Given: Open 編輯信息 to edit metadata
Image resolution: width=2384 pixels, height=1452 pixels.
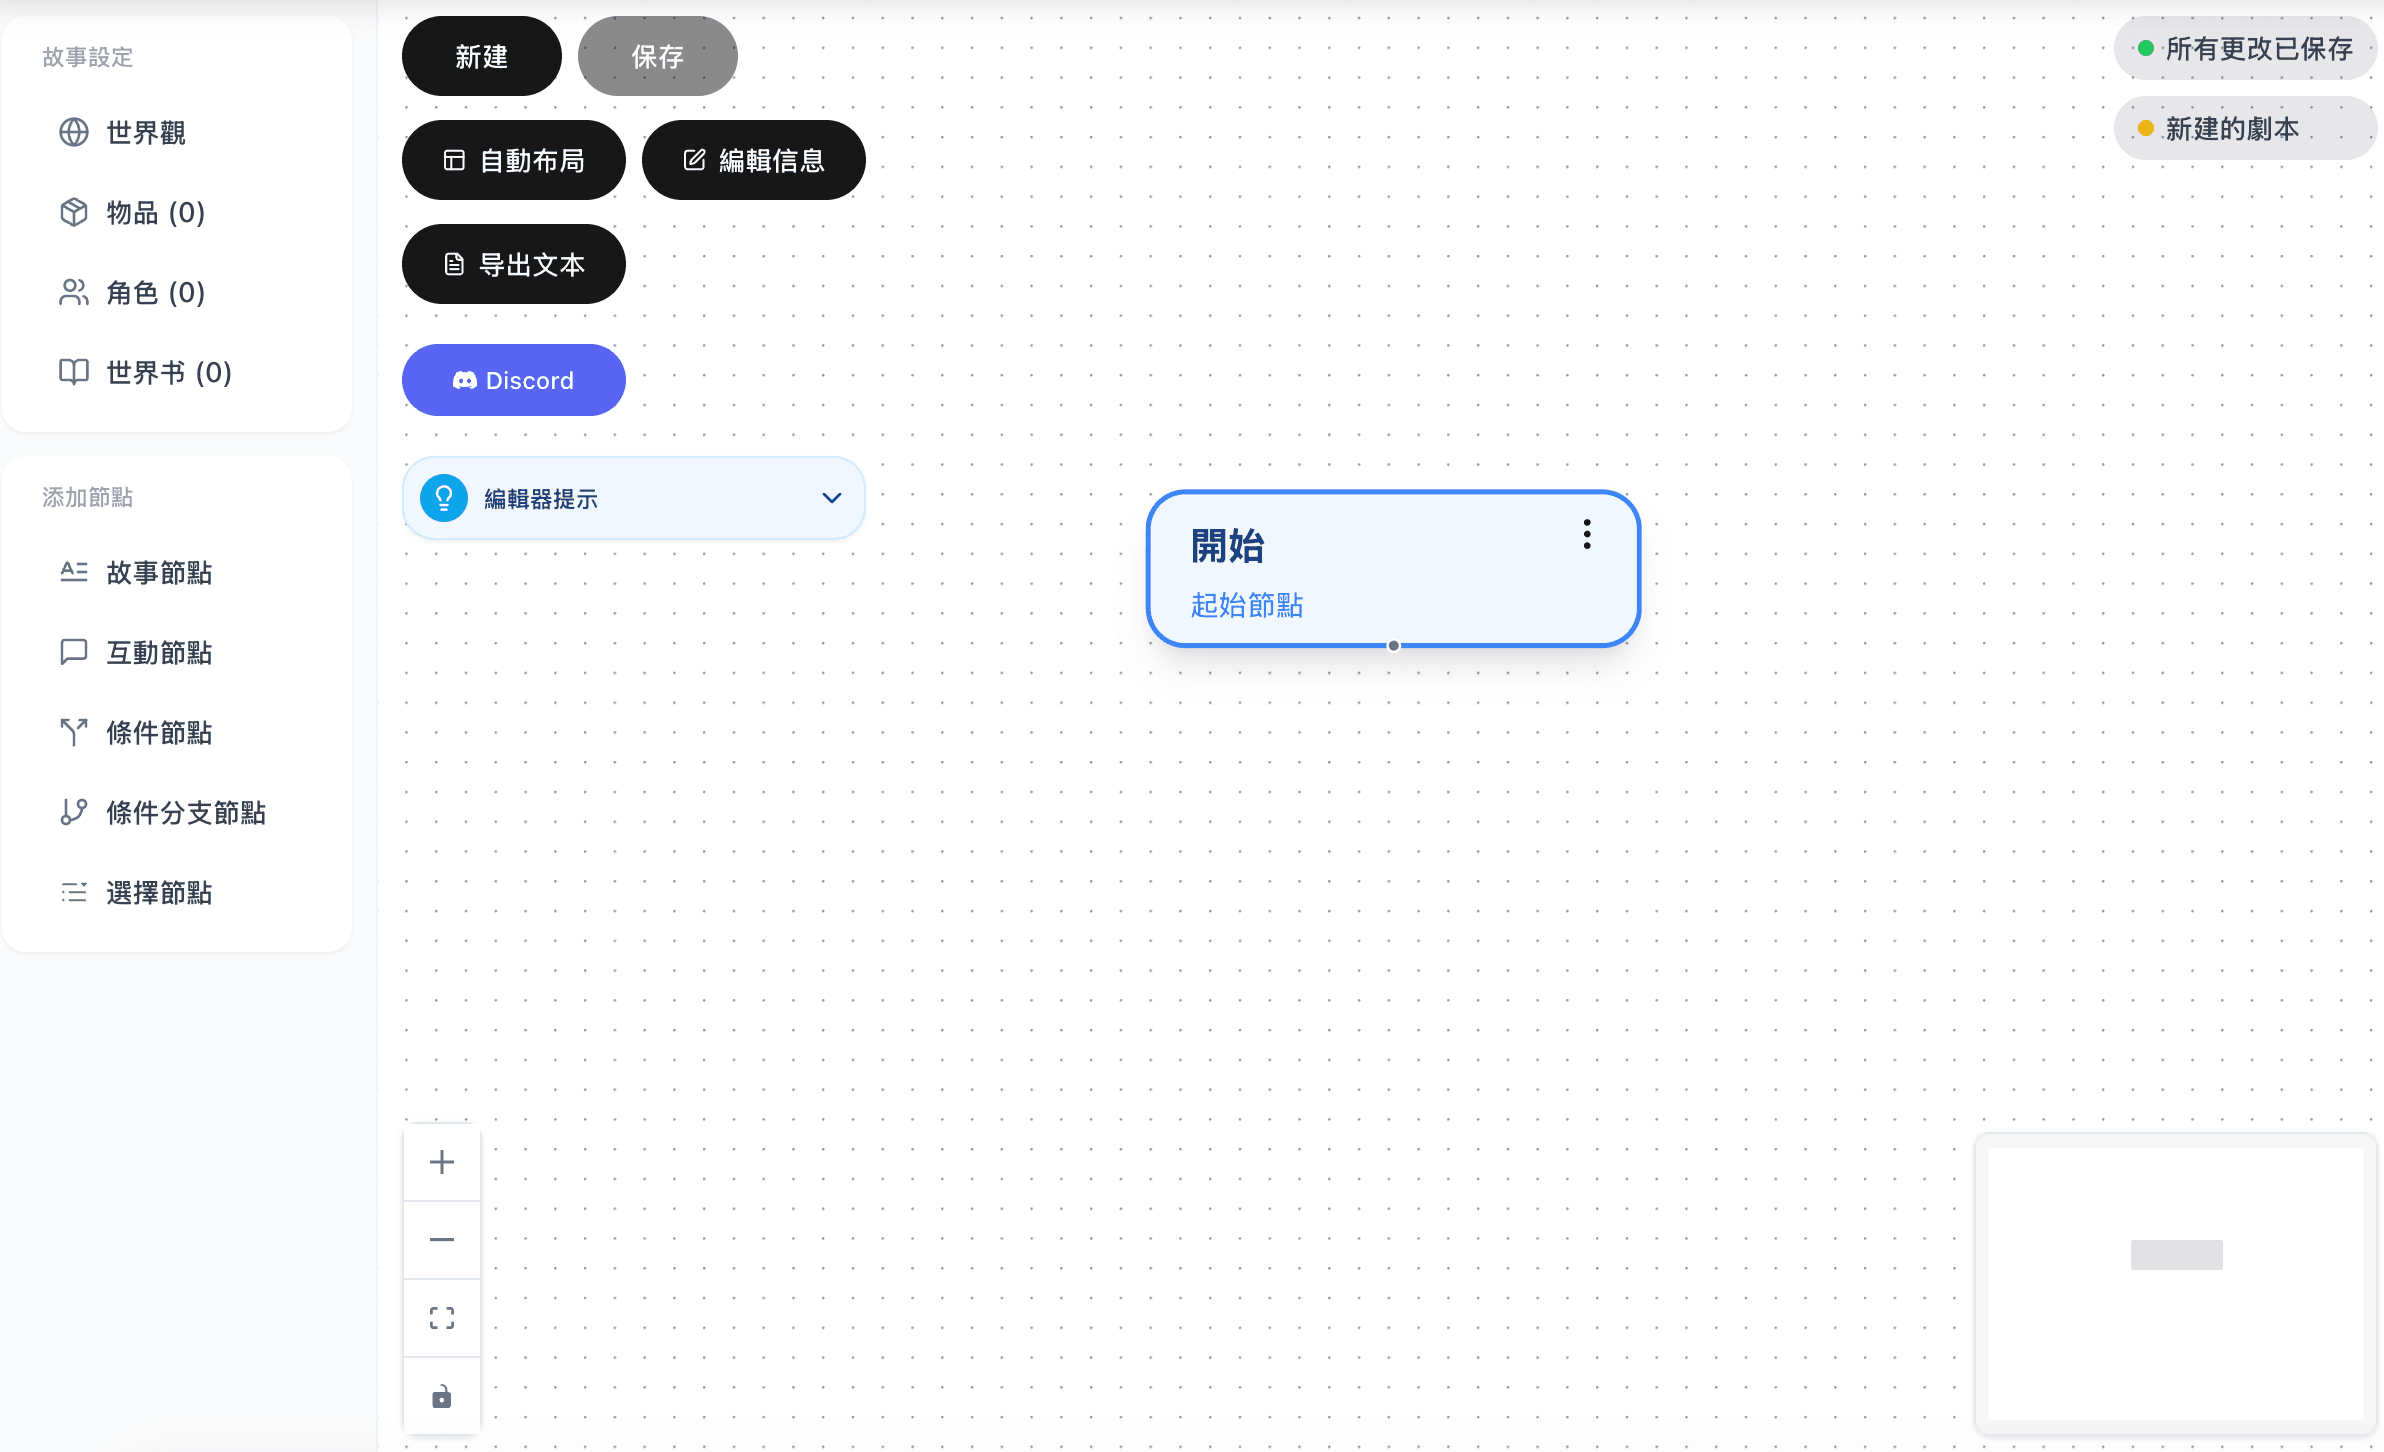Looking at the screenshot, I should click(753, 159).
